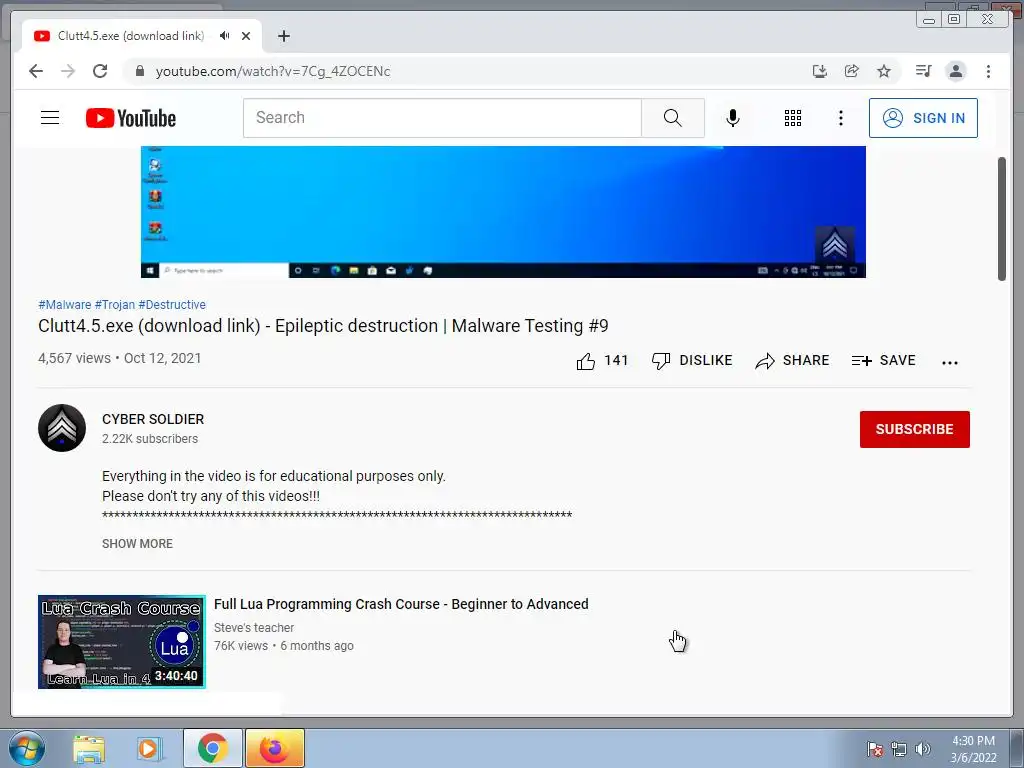
Task: Open a new tab with plus button
Action: [x=283, y=36]
